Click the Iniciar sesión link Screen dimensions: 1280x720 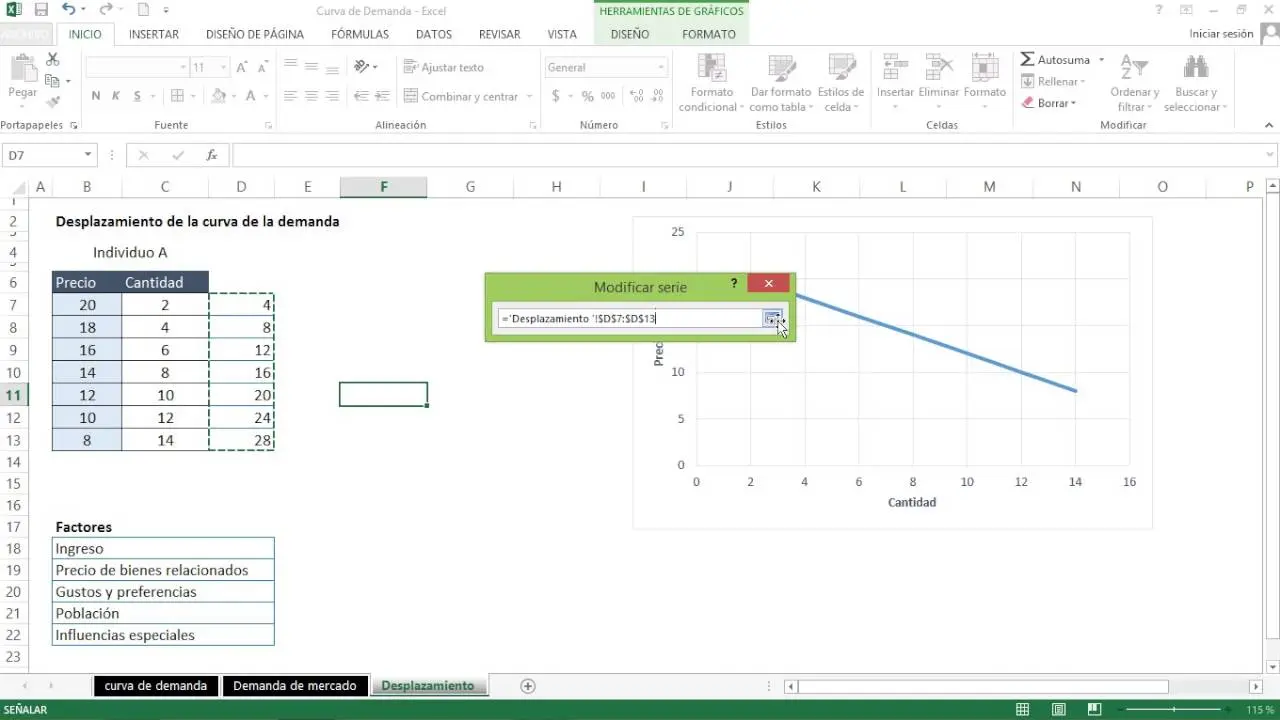(1224, 33)
